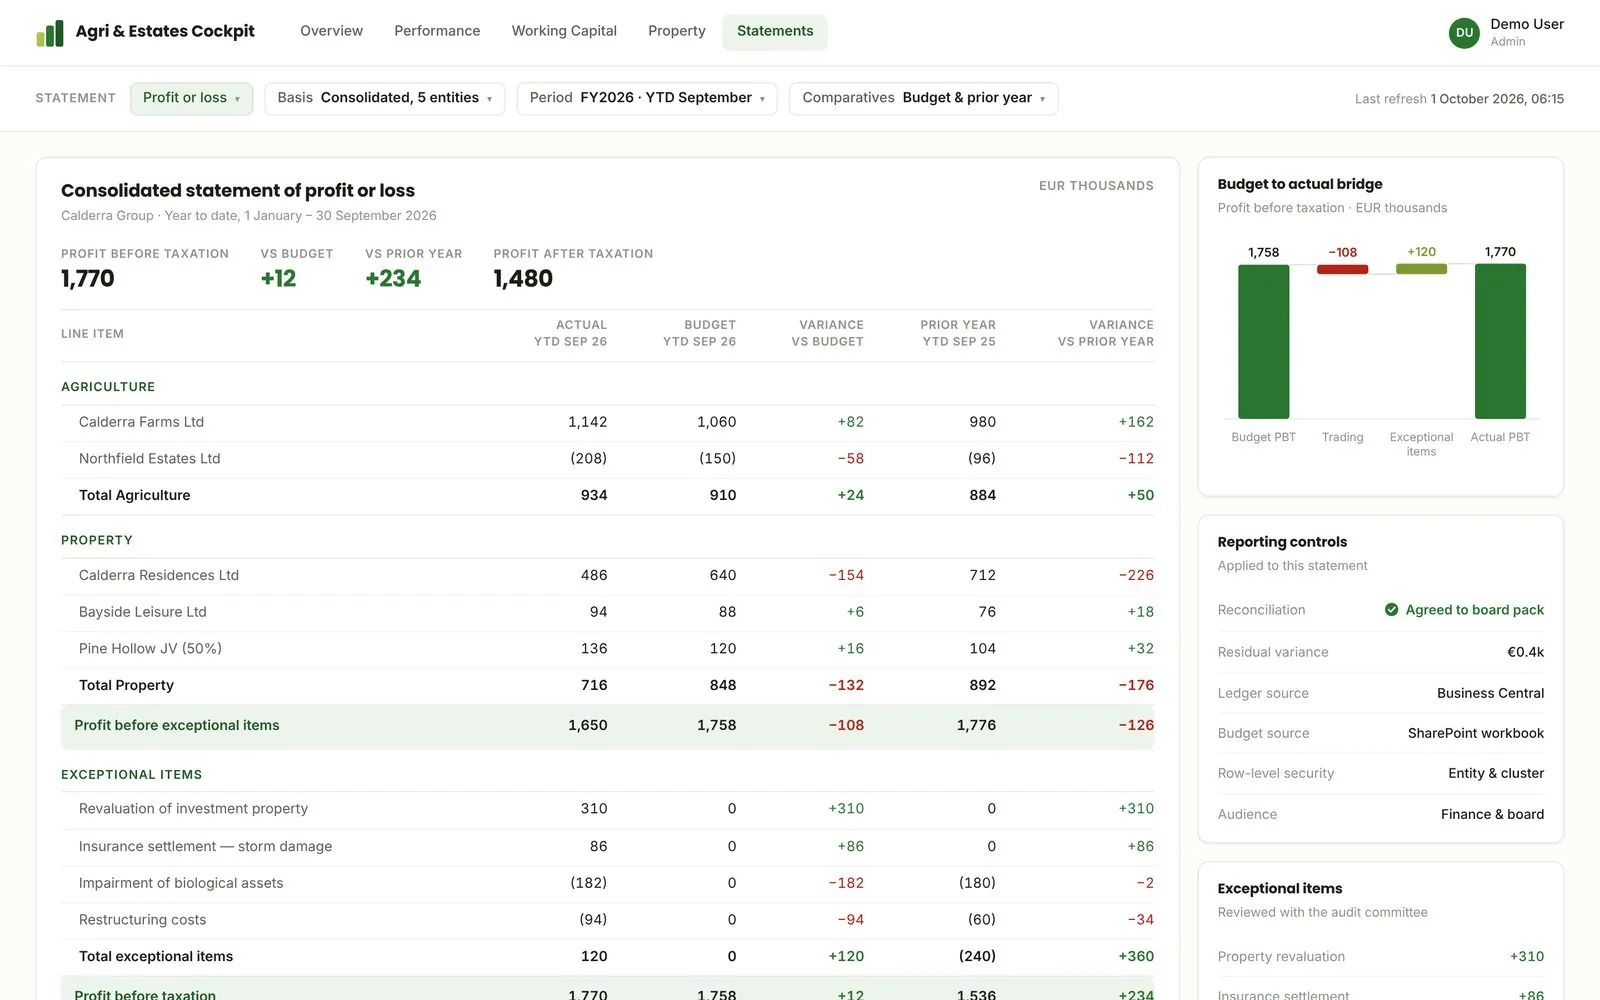The image size is (1600, 1000).
Task: Select the Statements tab
Action: coord(775,31)
